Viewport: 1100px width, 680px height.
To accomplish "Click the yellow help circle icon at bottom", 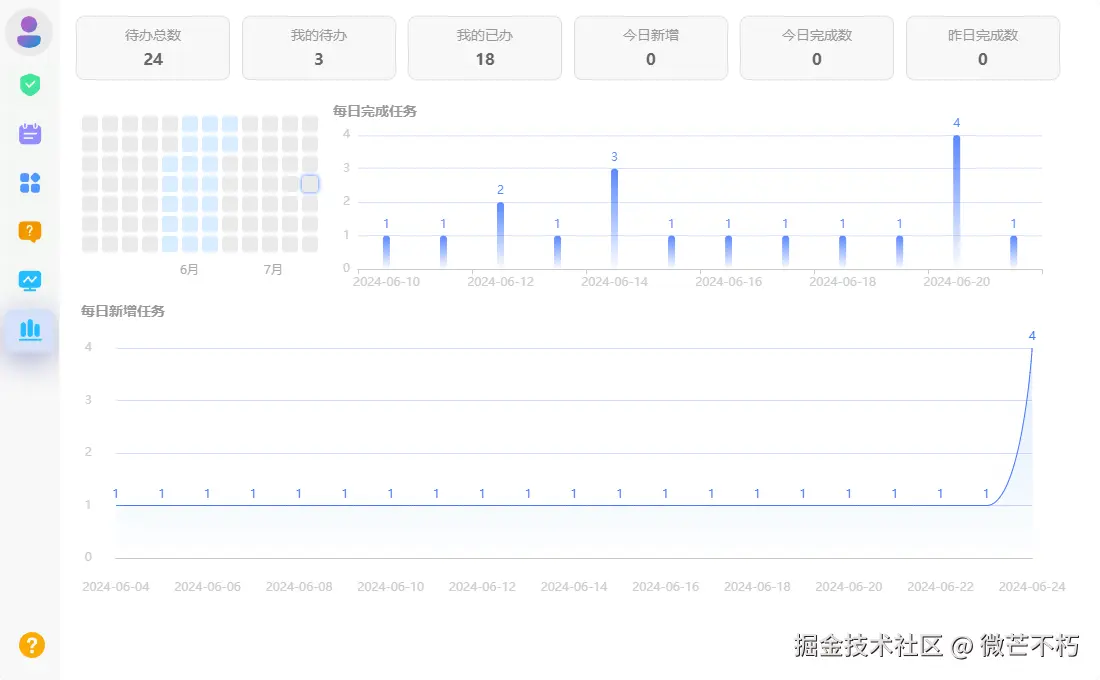I will tap(32, 645).
